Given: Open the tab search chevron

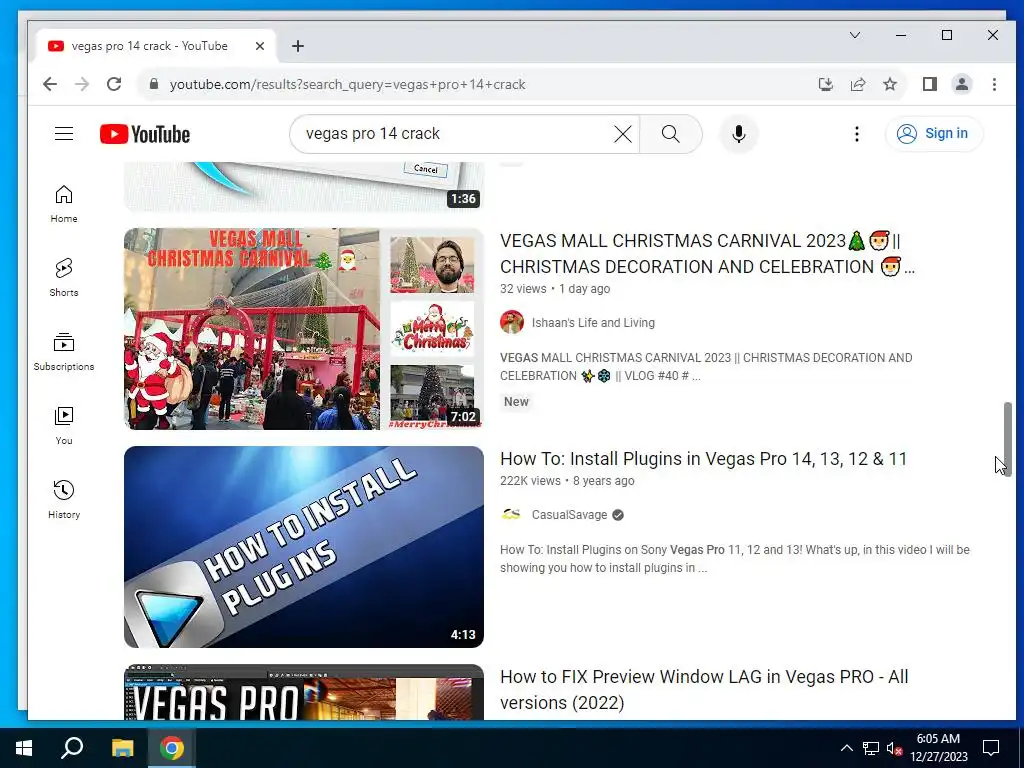Looking at the screenshot, I should click(x=855, y=35).
